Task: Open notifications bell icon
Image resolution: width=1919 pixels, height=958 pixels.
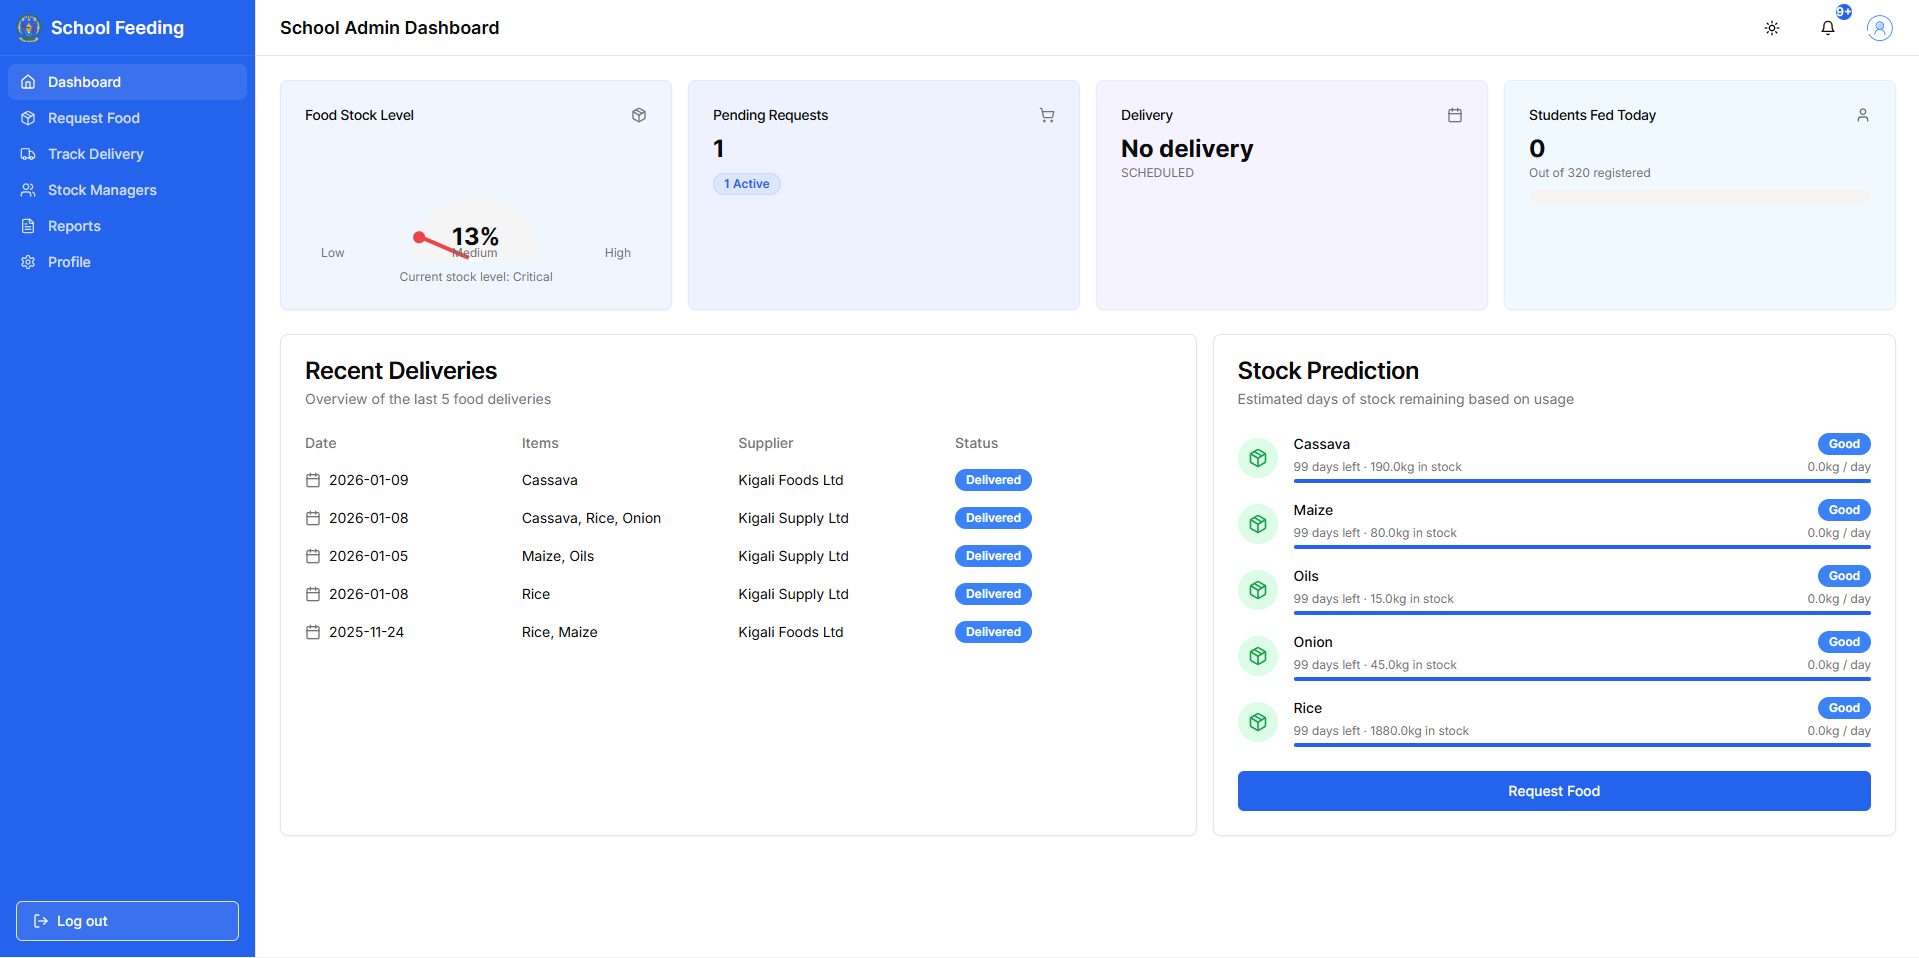Action: coord(1828,28)
